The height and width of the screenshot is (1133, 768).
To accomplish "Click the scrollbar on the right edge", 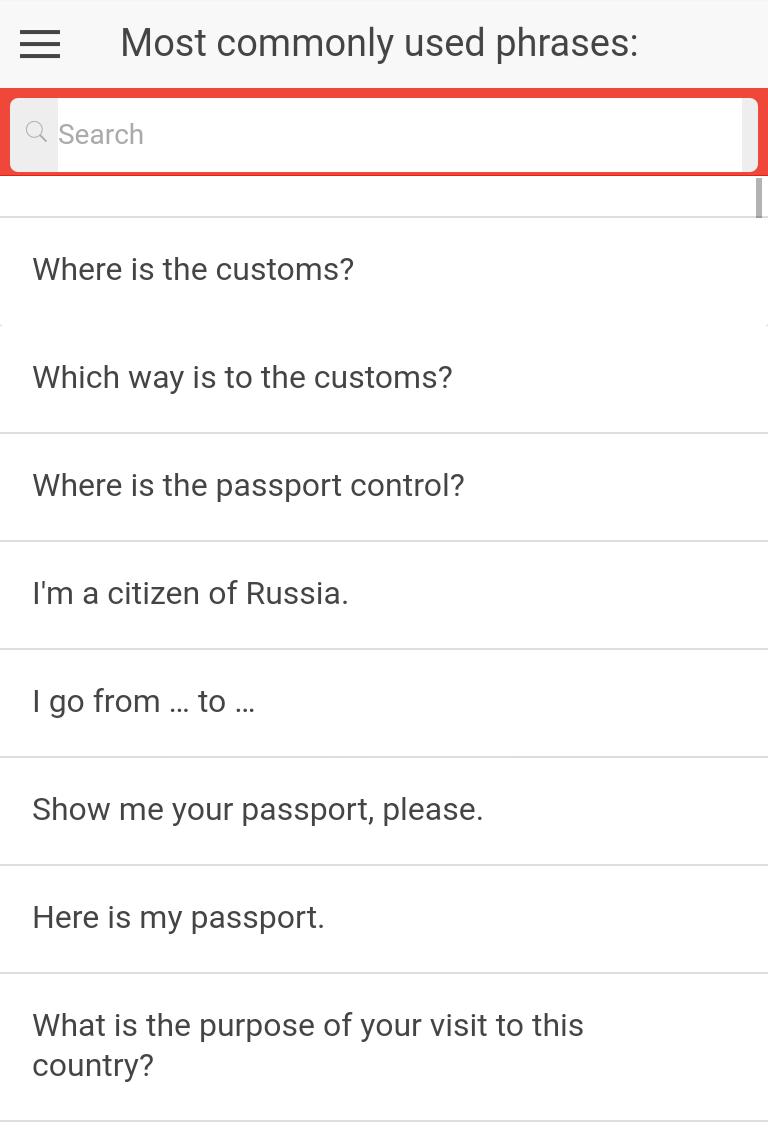I will [x=761, y=195].
